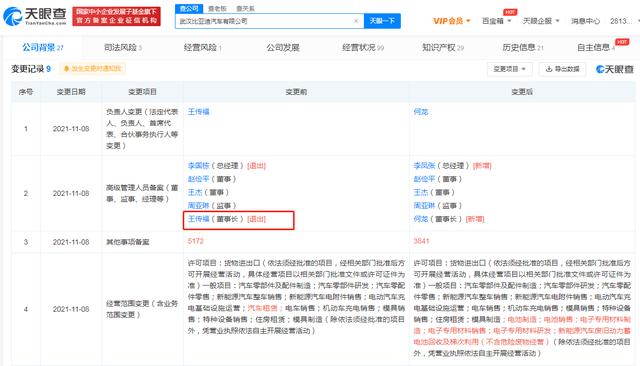Open 李国栋 (总经理) link in 变更前
640x366 pixels.
198,166
